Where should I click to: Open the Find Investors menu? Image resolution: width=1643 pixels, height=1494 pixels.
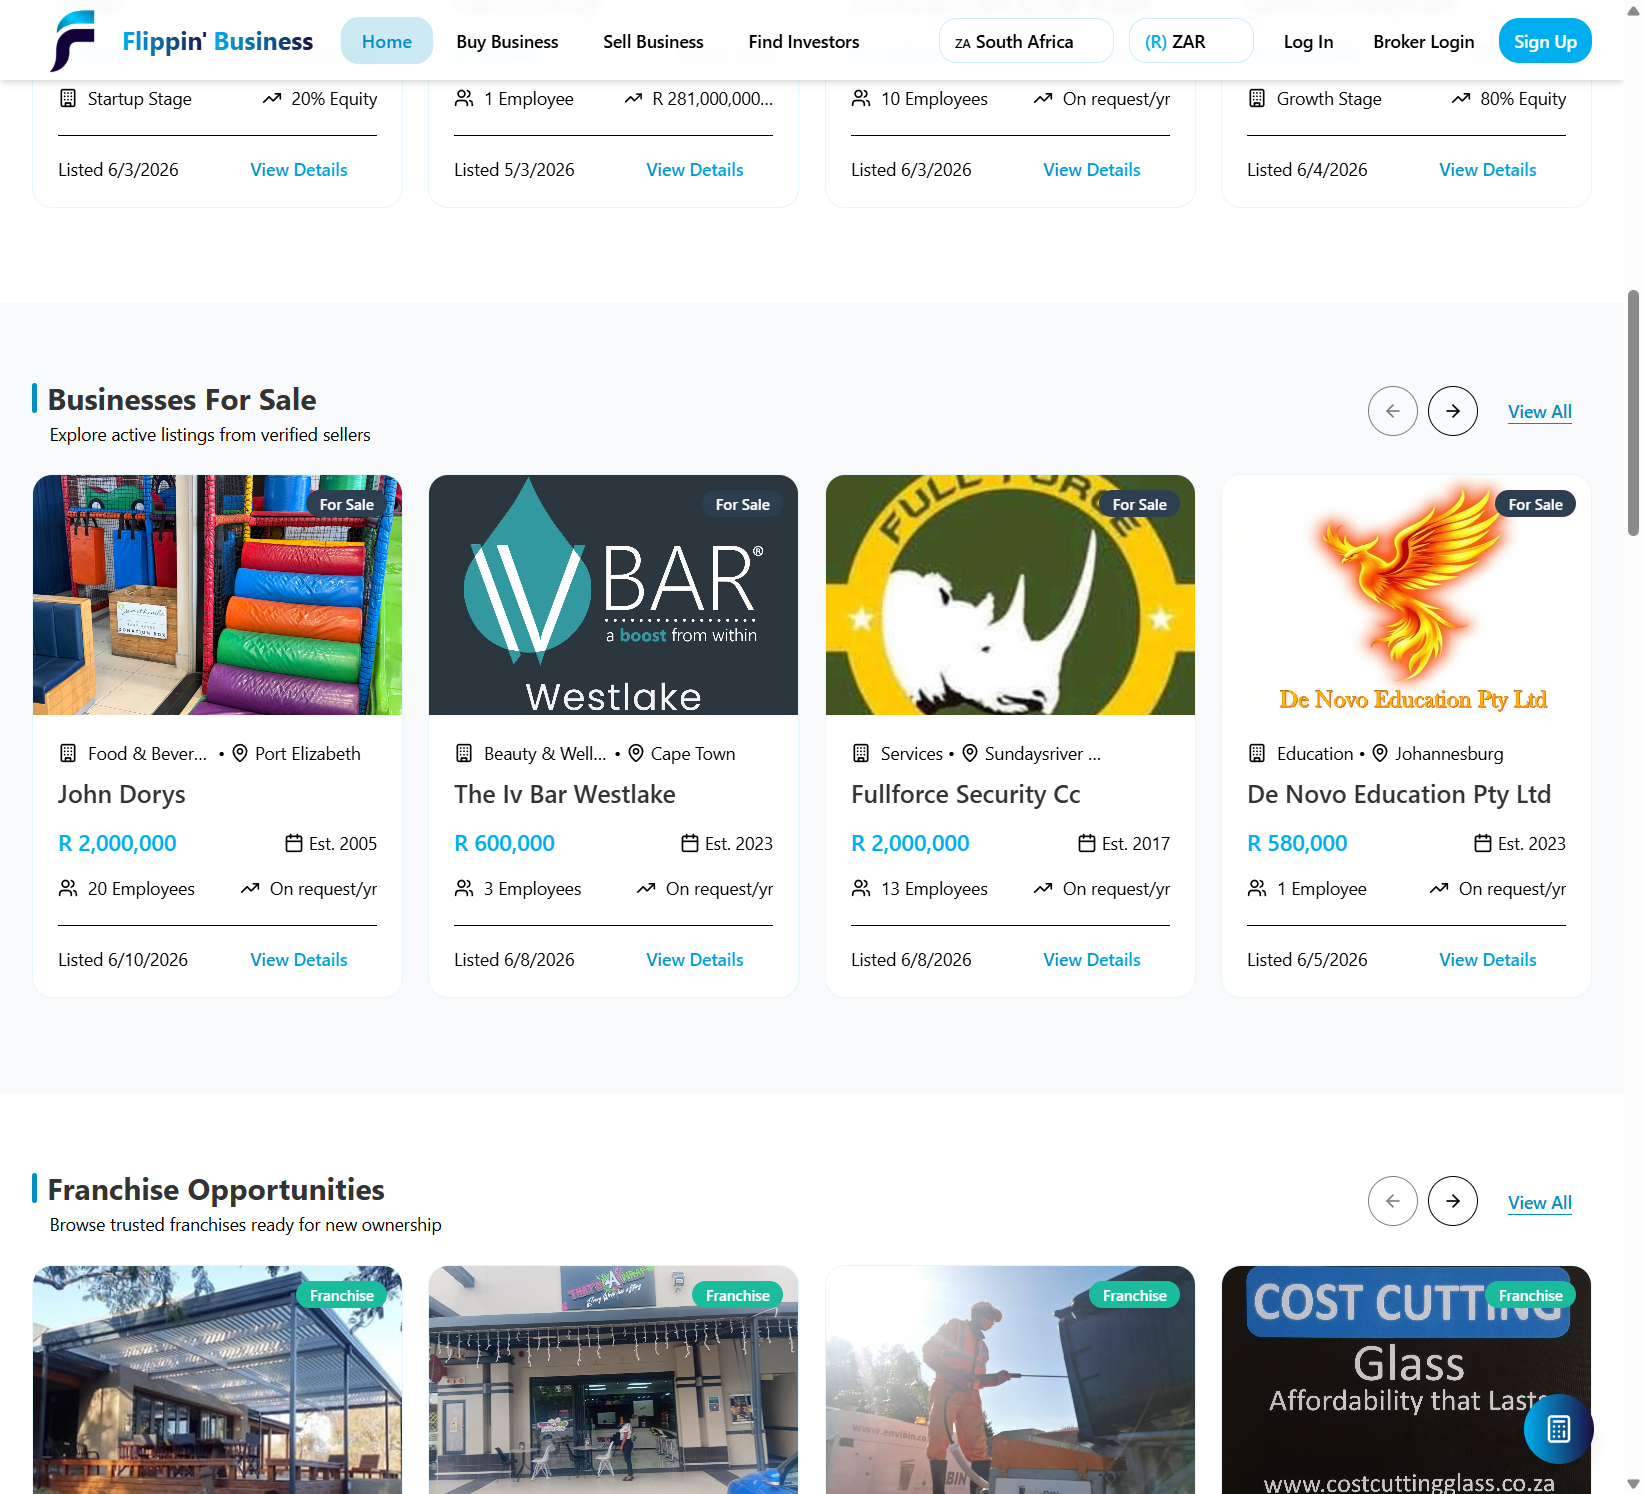(804, 41)
